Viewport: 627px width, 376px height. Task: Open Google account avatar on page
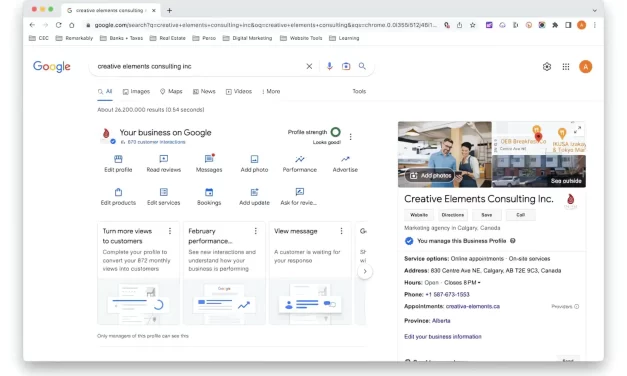click(585, 67)
